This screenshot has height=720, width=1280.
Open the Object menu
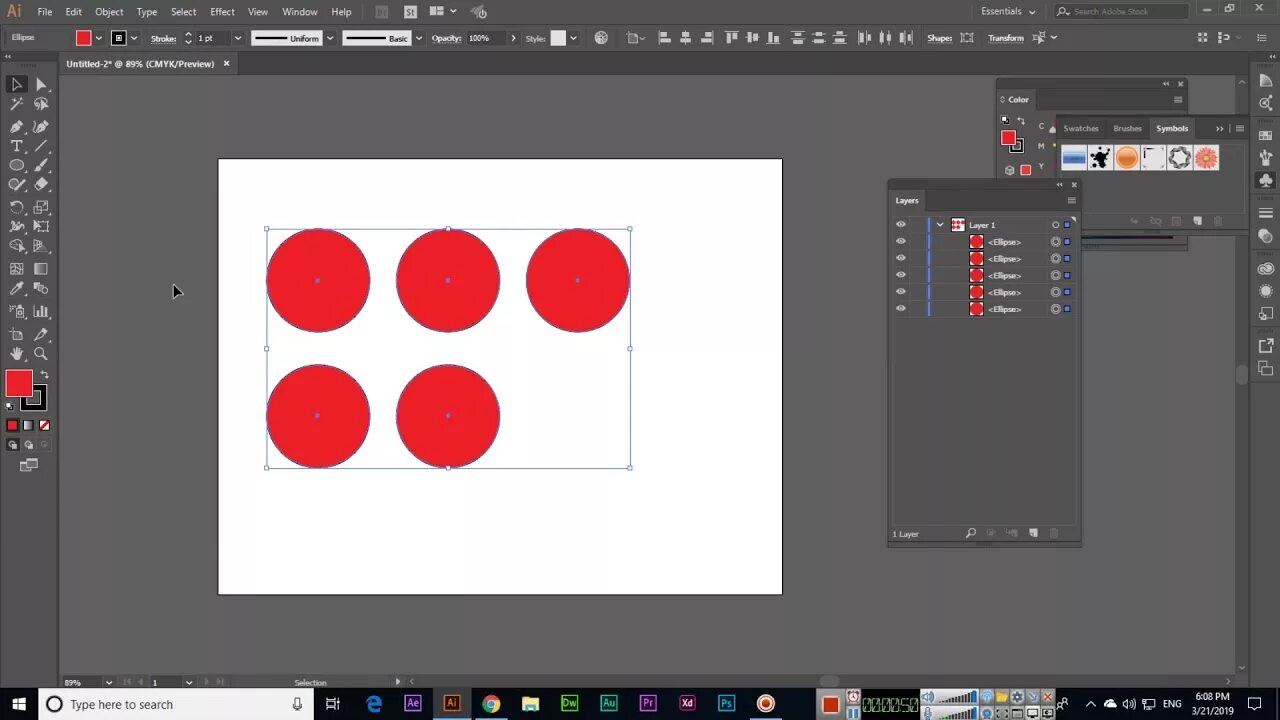point(109,12)
